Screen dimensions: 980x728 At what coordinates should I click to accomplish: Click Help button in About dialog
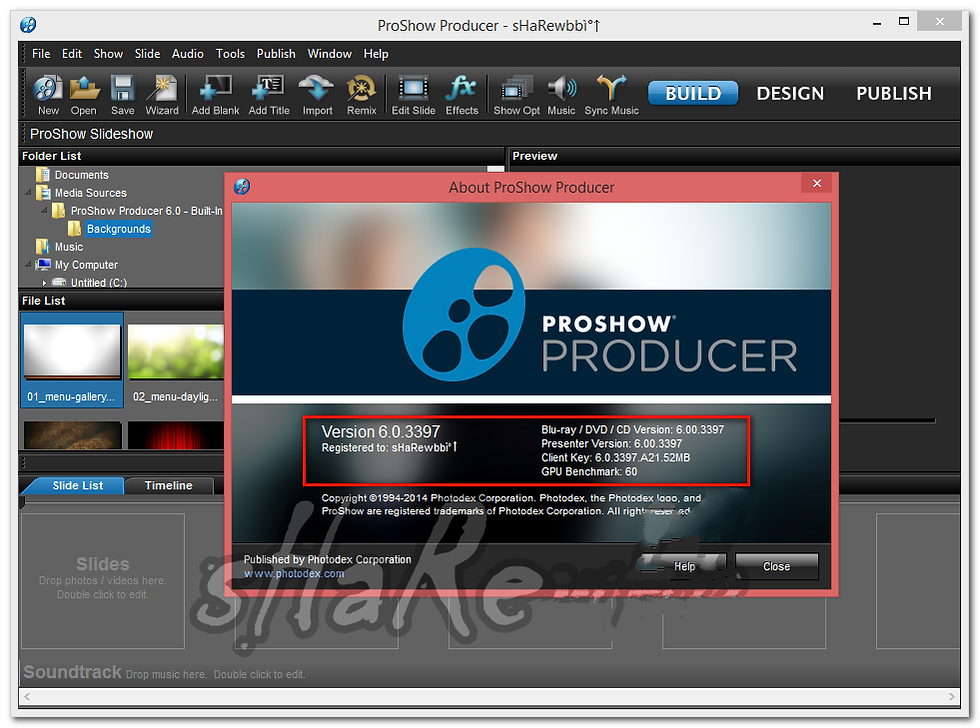684,566
